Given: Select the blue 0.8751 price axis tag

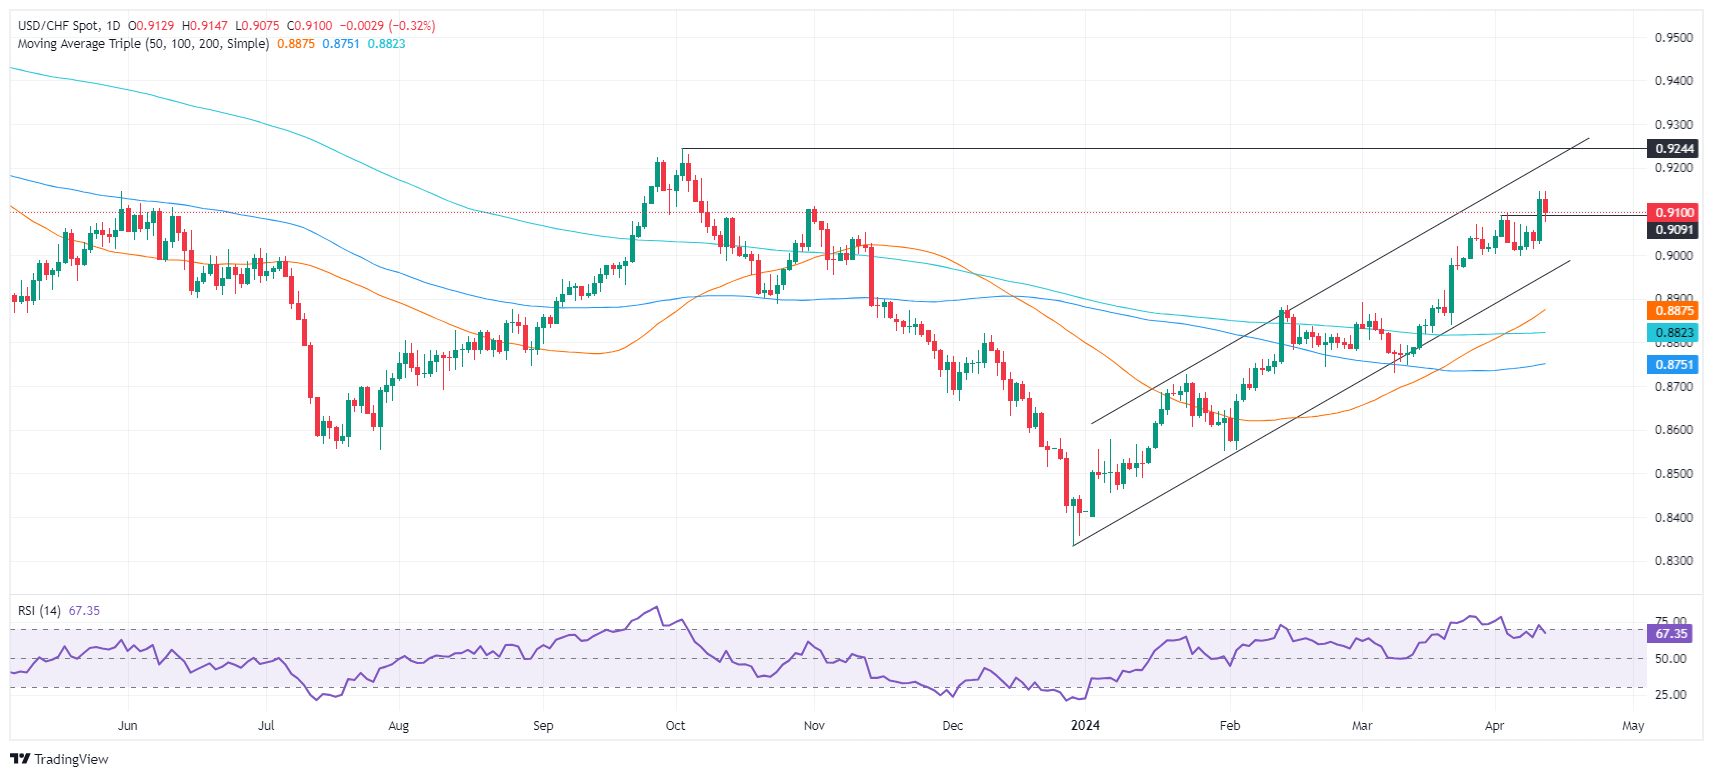Looking at the screenshot, I should 1673,365.
